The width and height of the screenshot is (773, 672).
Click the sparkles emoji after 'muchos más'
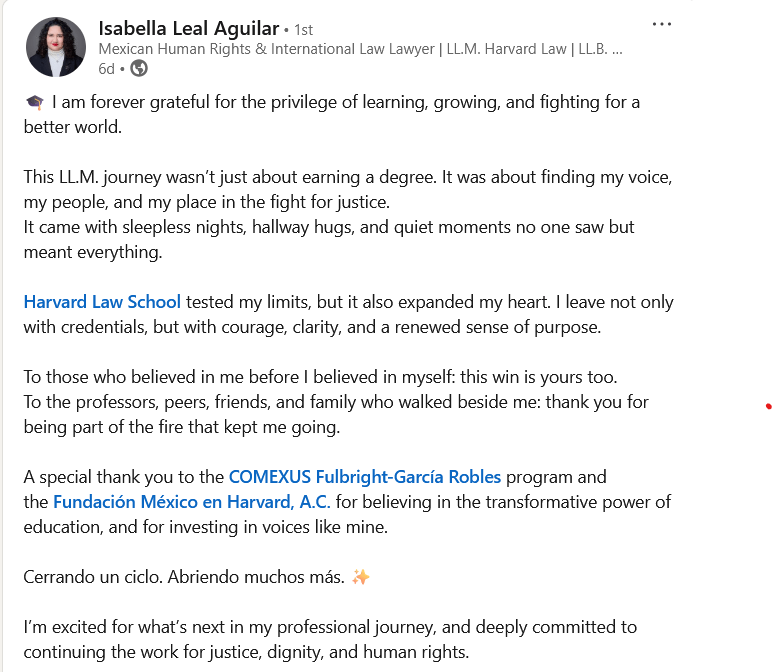[361, 578]
